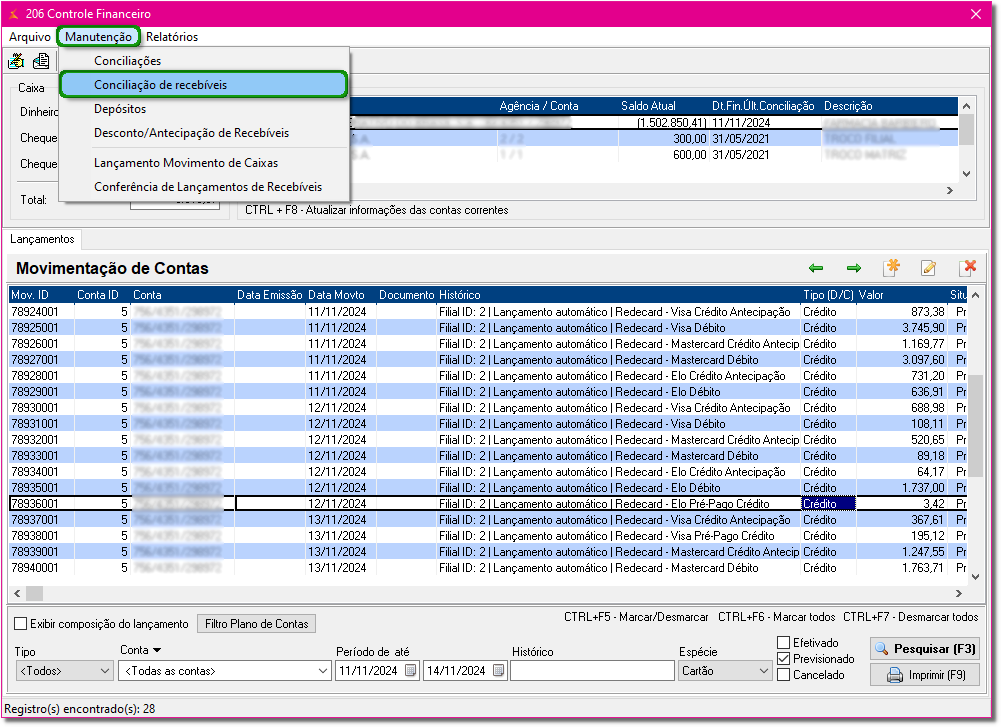This screenshot has height=727, width=1001.
Task: Open the Conta accounts dropdown
Action: (319, 671)
